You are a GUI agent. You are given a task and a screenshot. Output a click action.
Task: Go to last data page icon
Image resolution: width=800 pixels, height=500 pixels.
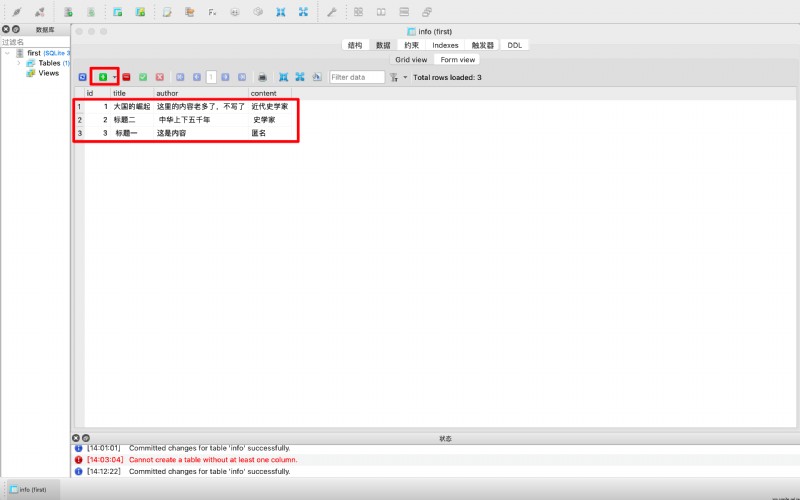(242, 77)
